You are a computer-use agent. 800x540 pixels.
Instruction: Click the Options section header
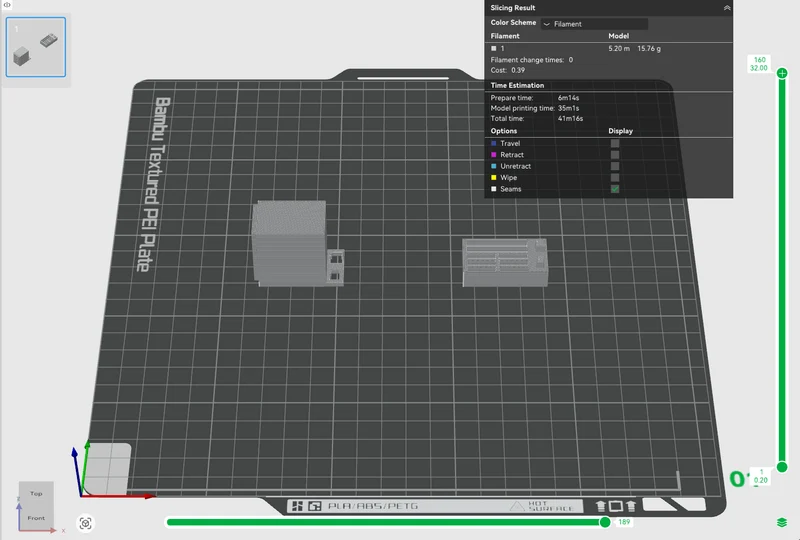pyautogui.click(x=504, y=131)
